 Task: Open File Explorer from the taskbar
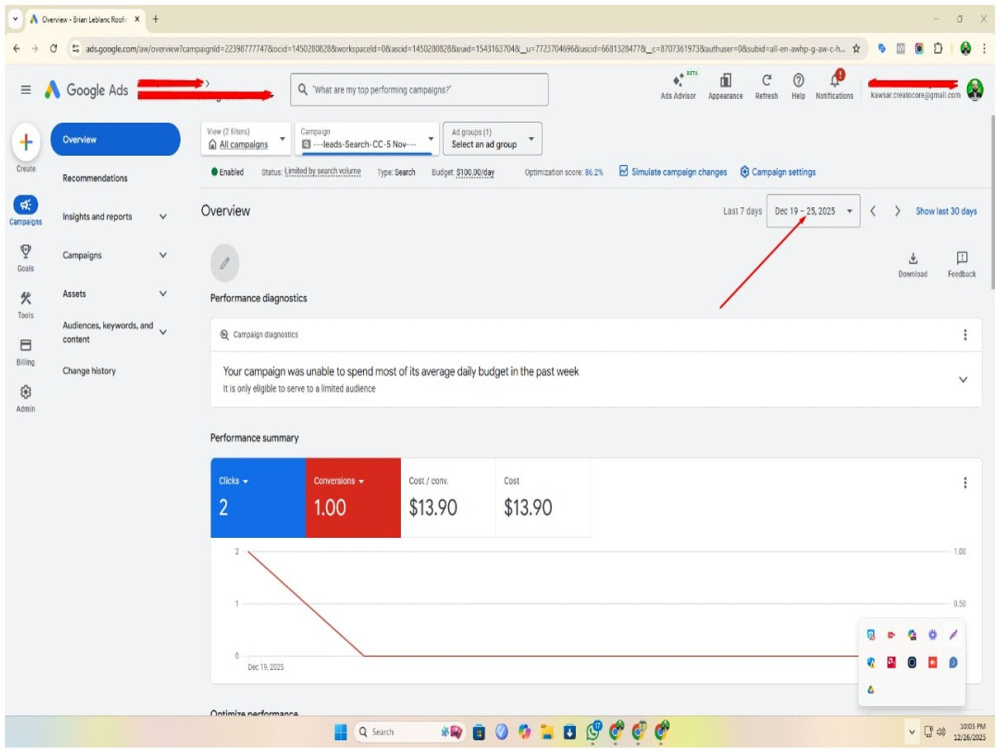547,732
